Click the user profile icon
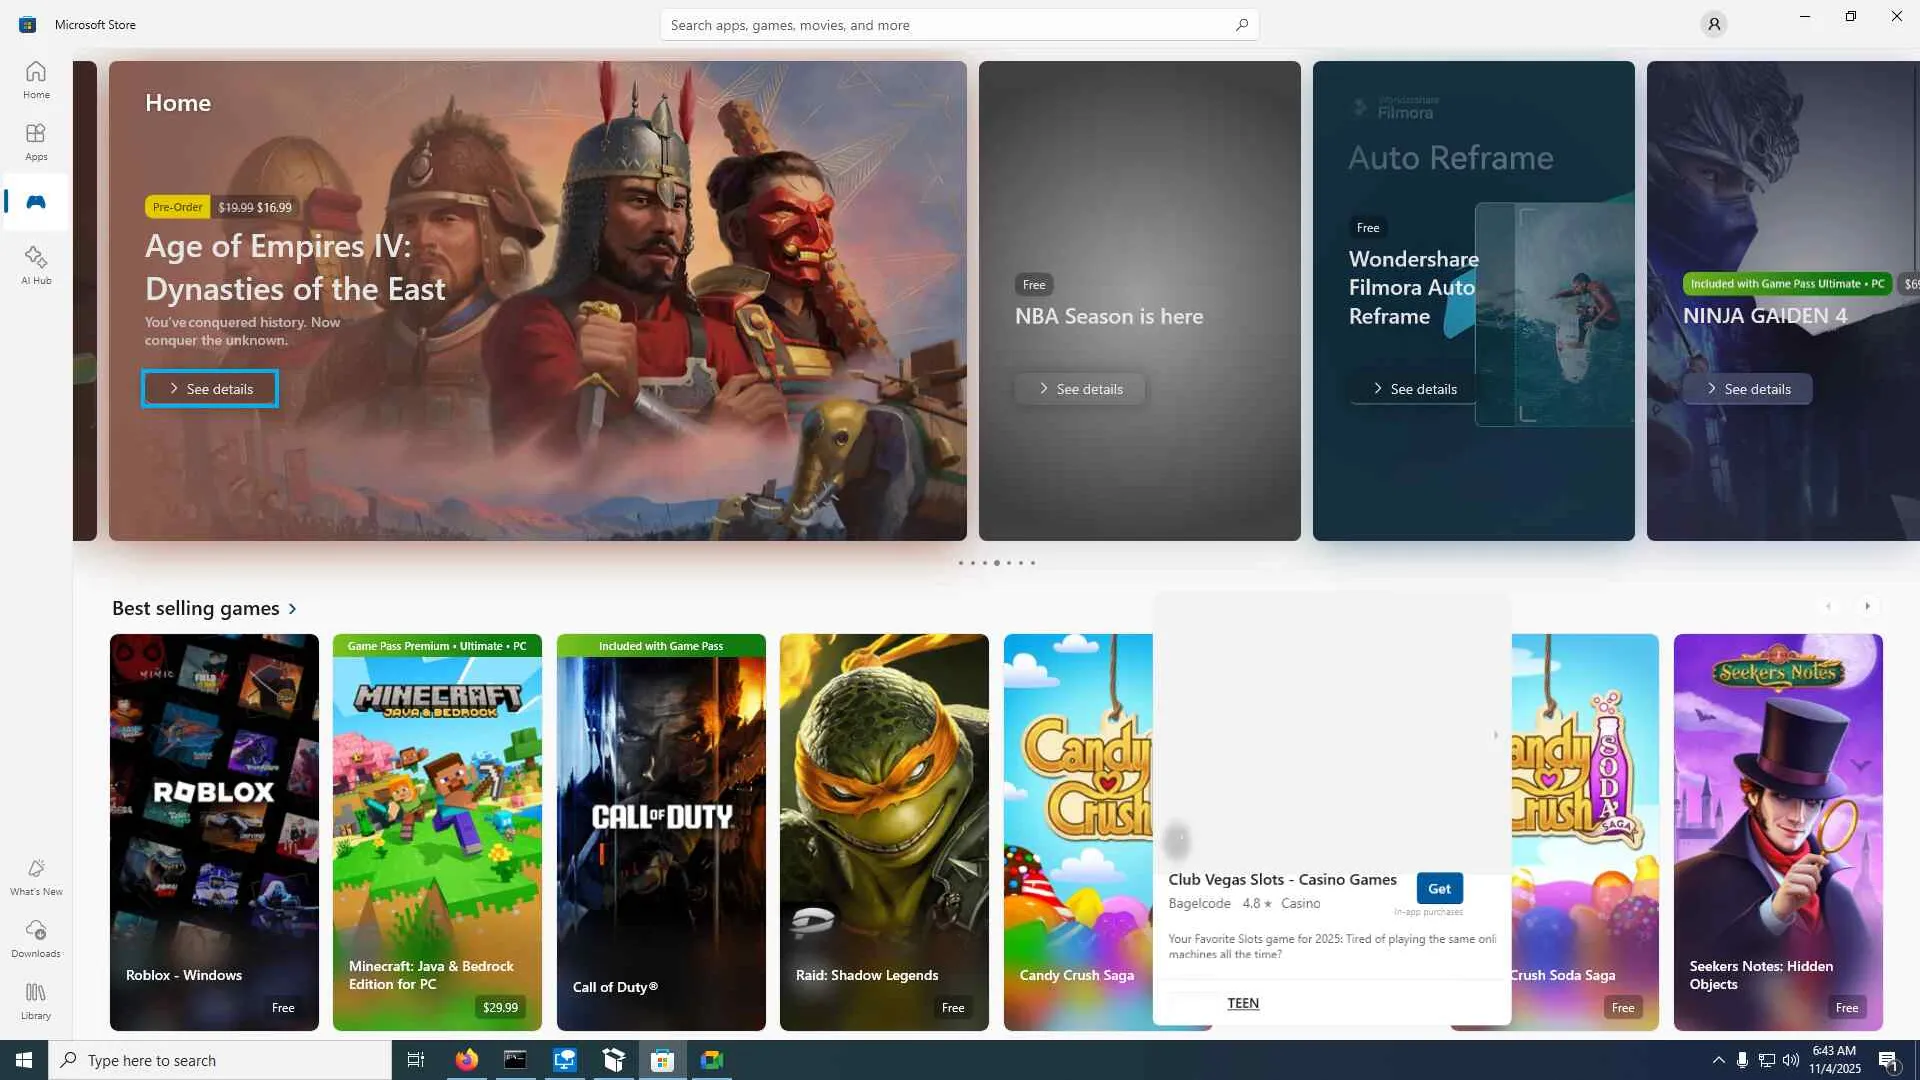Image resolution: width=1920 pixels, height=1080 pixels. click(1713, 24)
